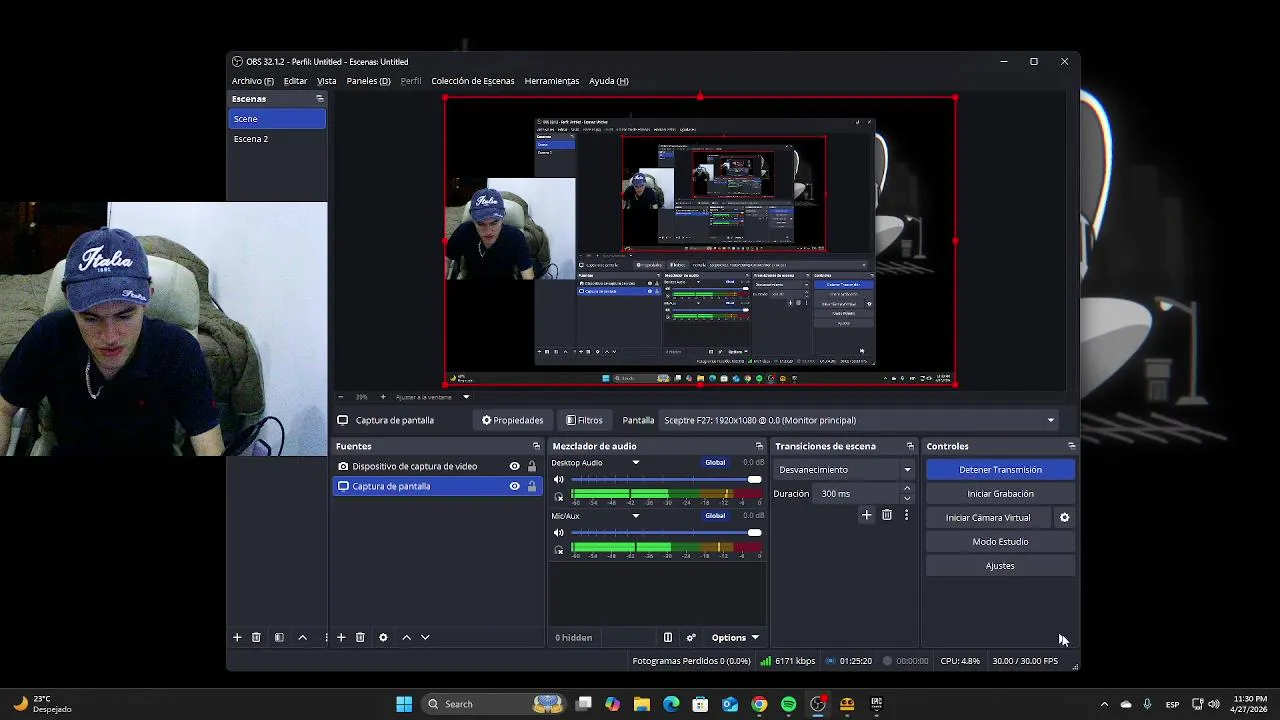Toggle Global badge on Desktop Audio
The image size is (1280, 720).
tap(715, 463)
